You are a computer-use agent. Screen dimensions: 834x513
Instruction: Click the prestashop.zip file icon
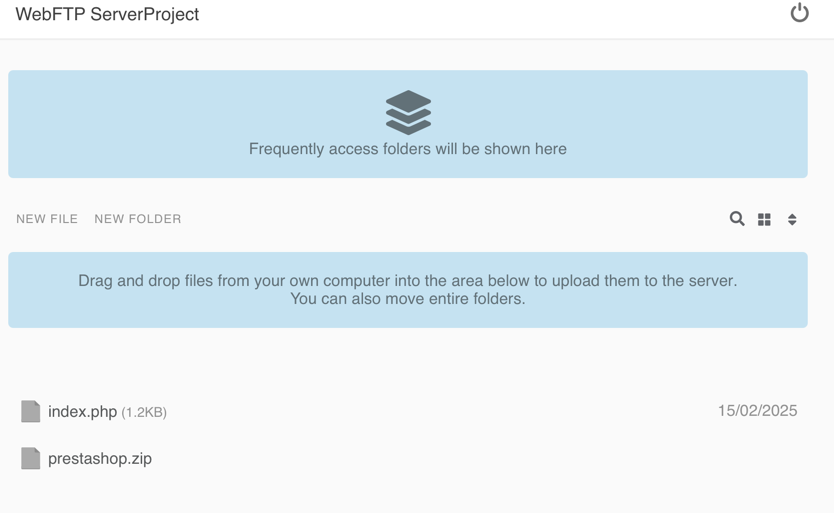click(31, 458)
